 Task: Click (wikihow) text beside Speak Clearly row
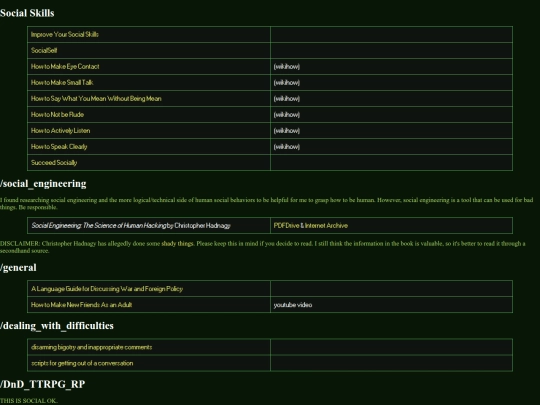[287, 146]
